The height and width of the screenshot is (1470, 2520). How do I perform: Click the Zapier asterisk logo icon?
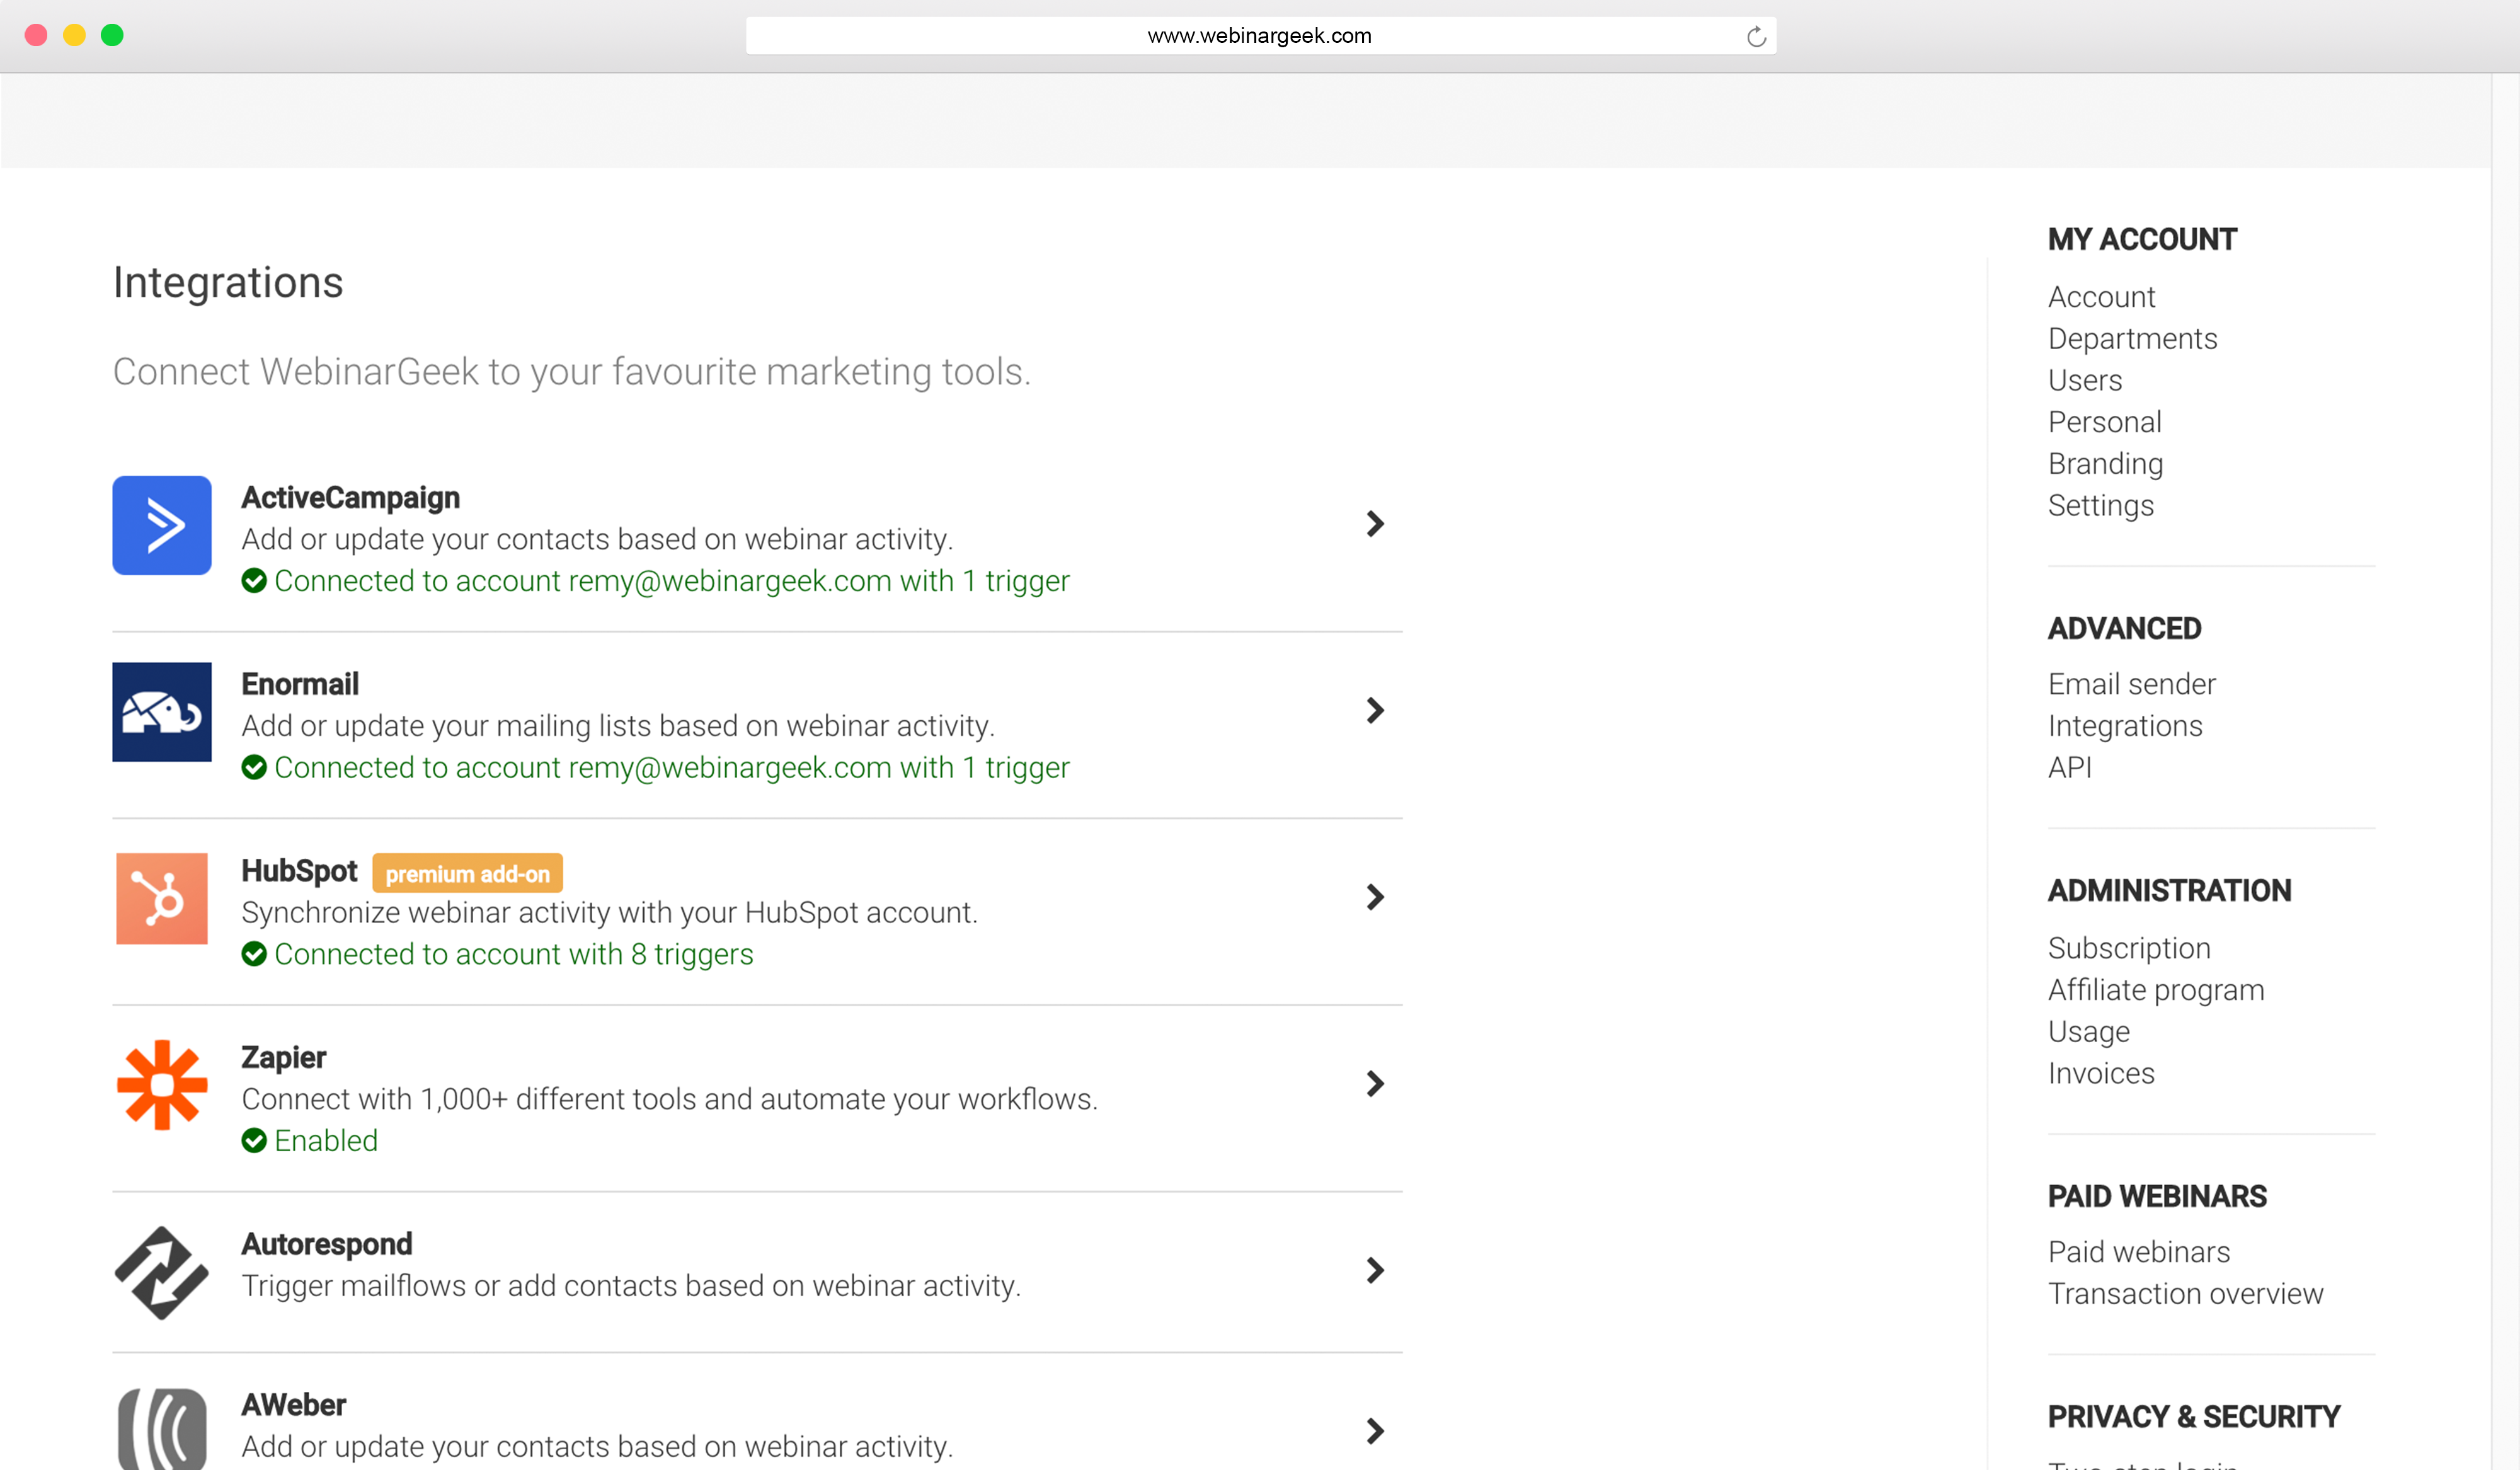161,1085
